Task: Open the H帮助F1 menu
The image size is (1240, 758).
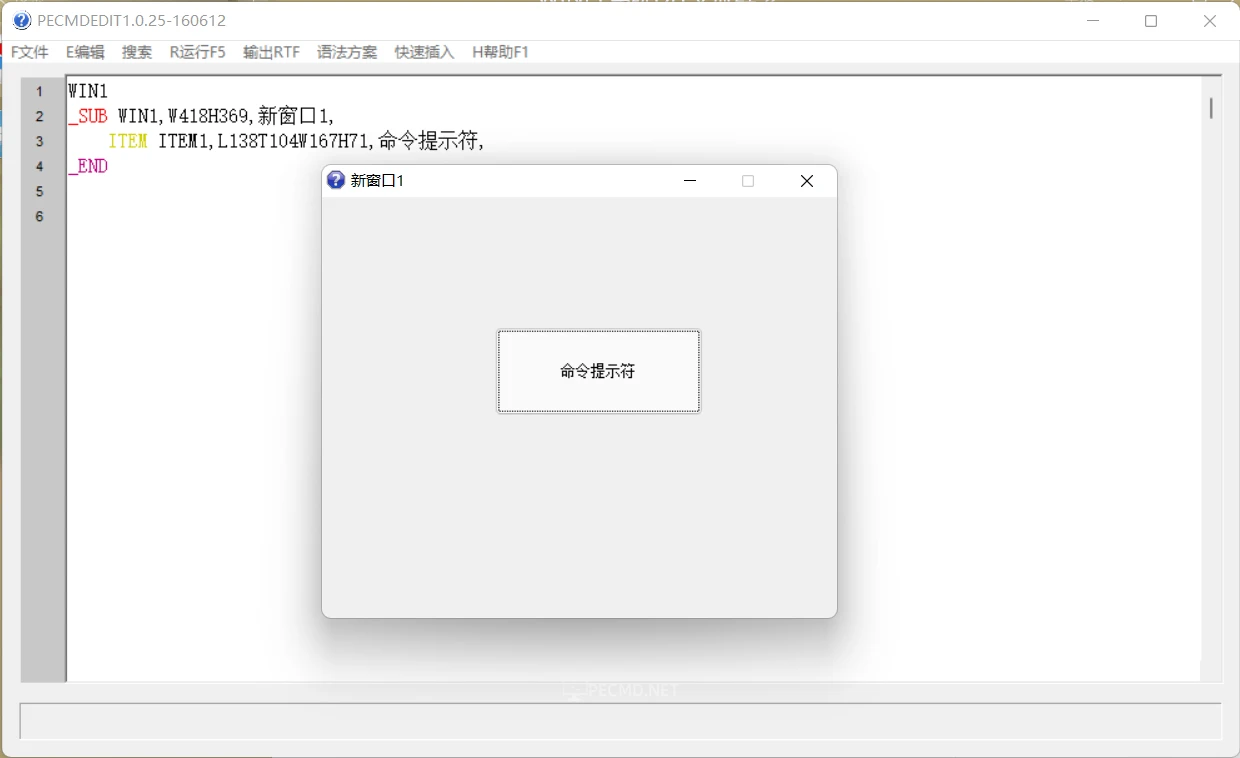Action: click(500, 52)
